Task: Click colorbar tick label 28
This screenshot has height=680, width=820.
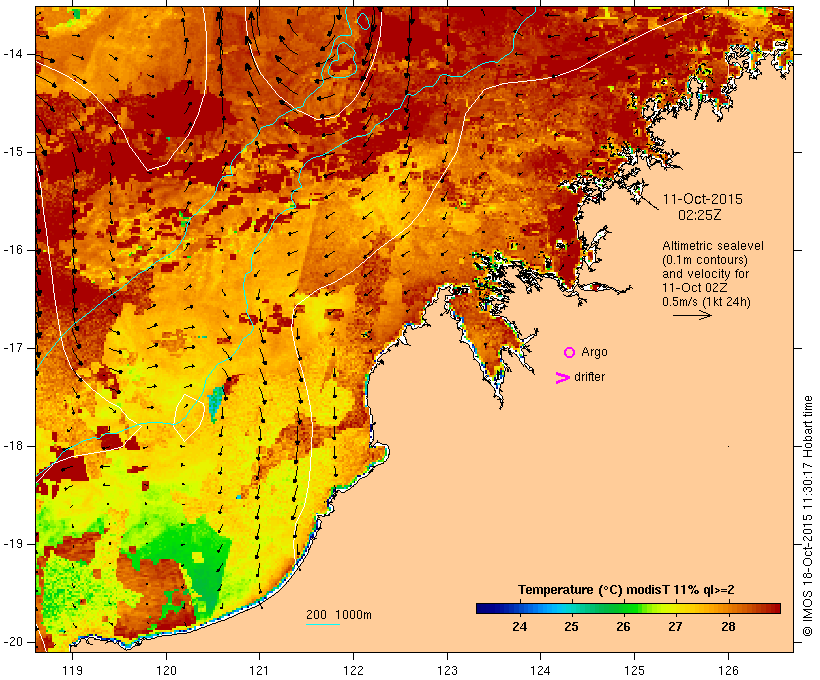Action: (728, 626)
